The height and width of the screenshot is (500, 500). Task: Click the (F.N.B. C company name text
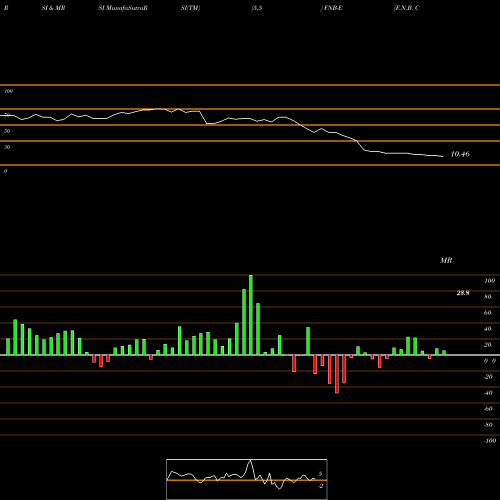pos(406,8)
